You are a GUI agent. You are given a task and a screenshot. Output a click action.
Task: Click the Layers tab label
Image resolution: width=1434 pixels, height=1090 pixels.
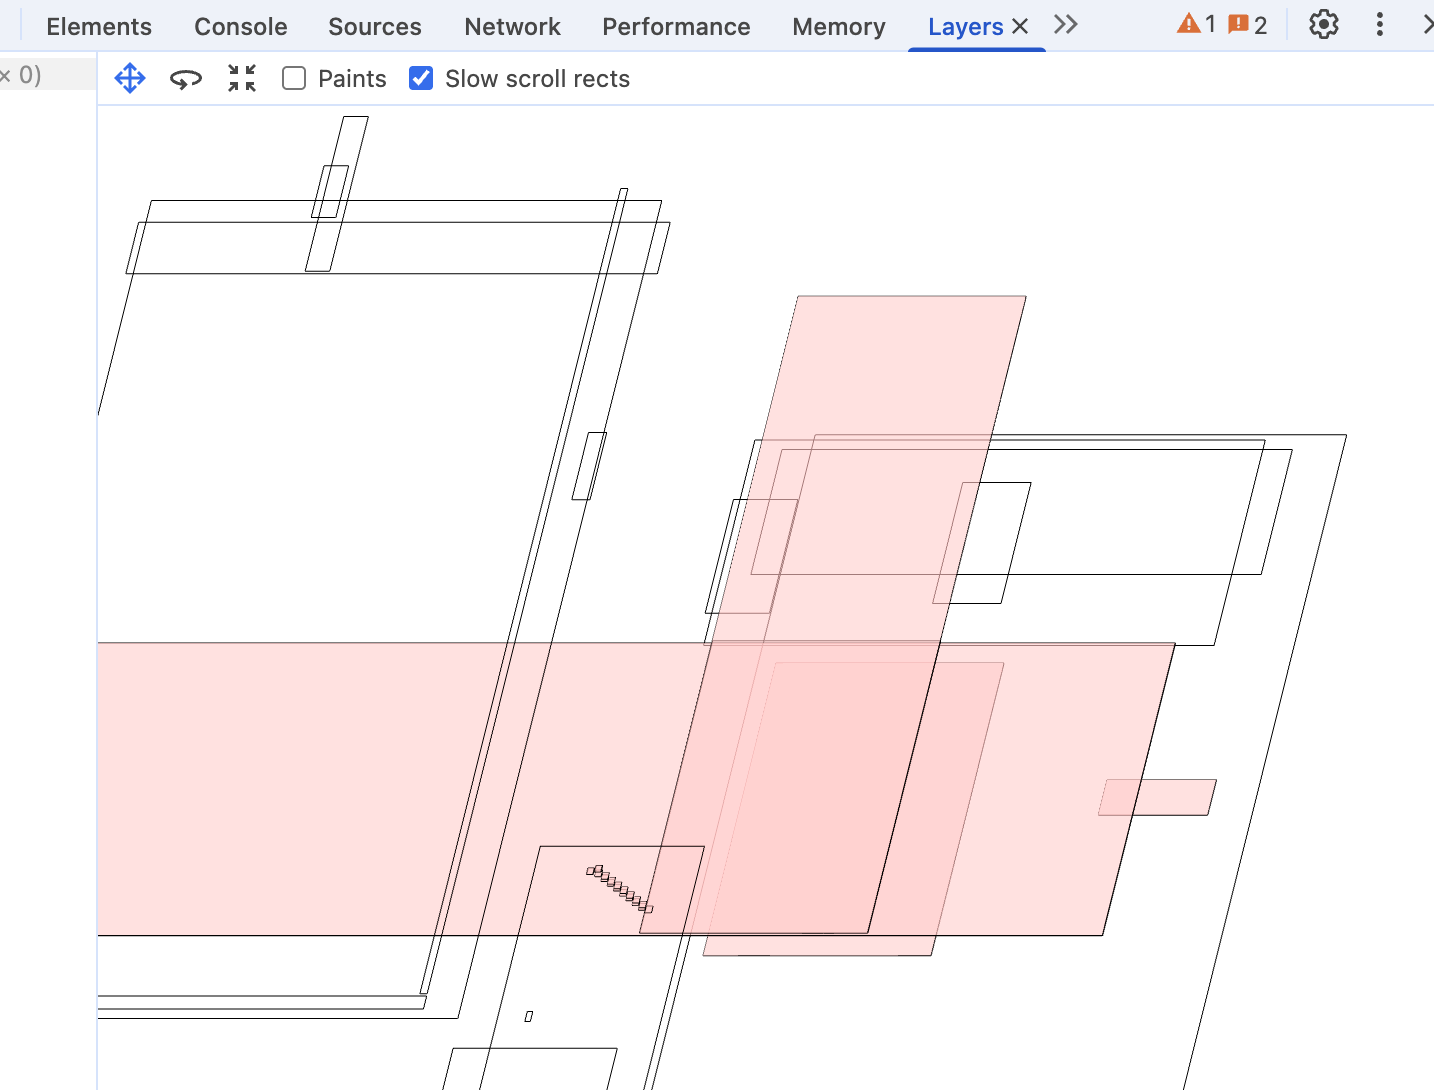(964, 27)
